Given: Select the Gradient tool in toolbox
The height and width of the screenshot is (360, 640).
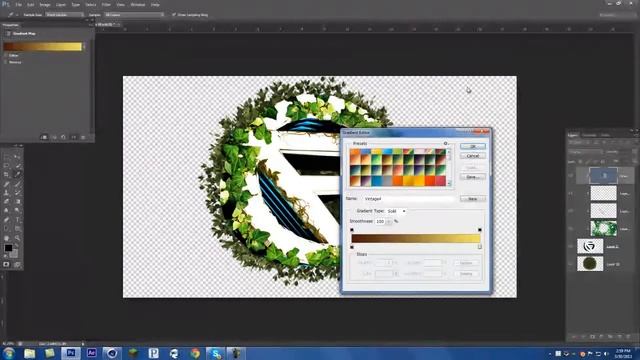Looking at the screenshot, I should (x=18, y=202).
